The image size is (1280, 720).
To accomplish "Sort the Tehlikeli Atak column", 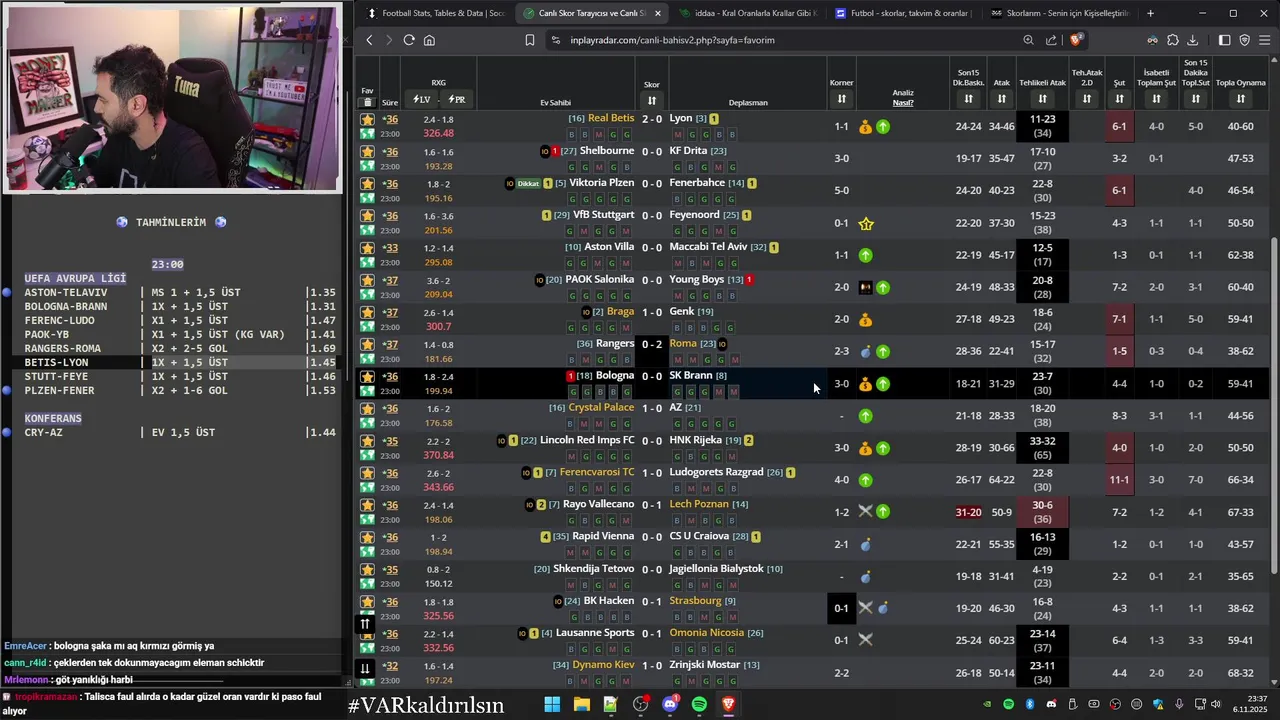I will [x=1042, y=99].
